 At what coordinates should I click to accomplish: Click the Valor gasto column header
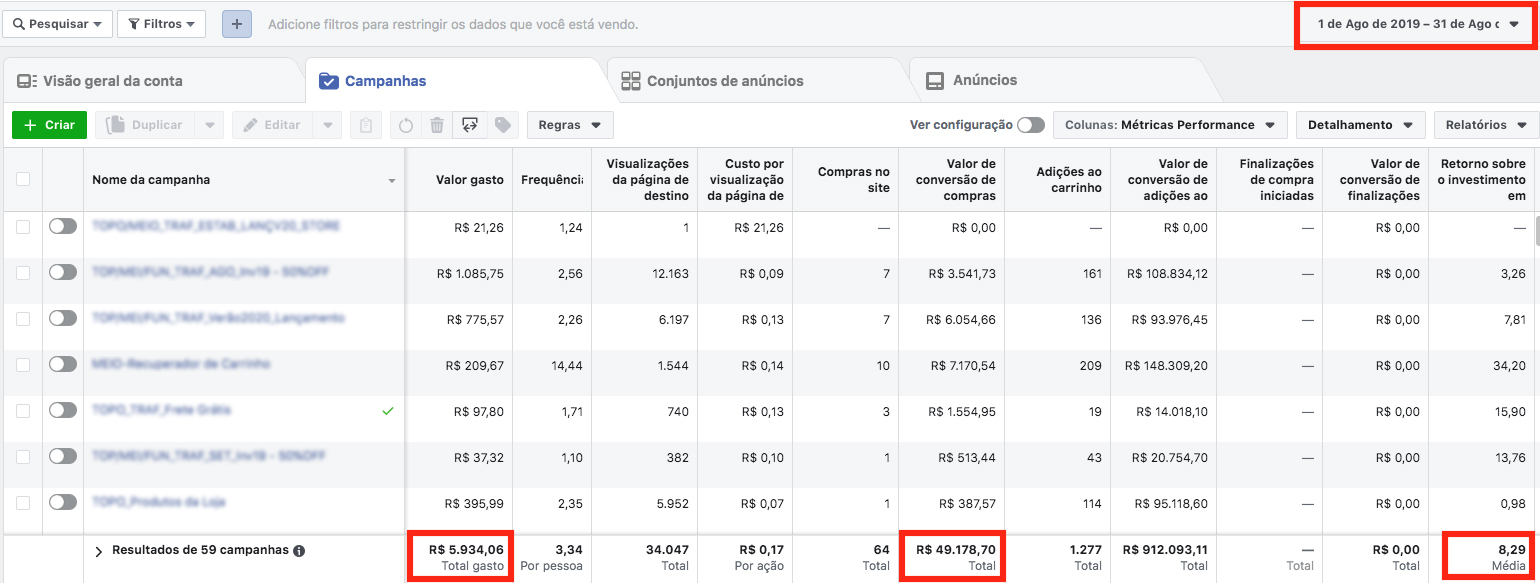(x=459, y=179)
